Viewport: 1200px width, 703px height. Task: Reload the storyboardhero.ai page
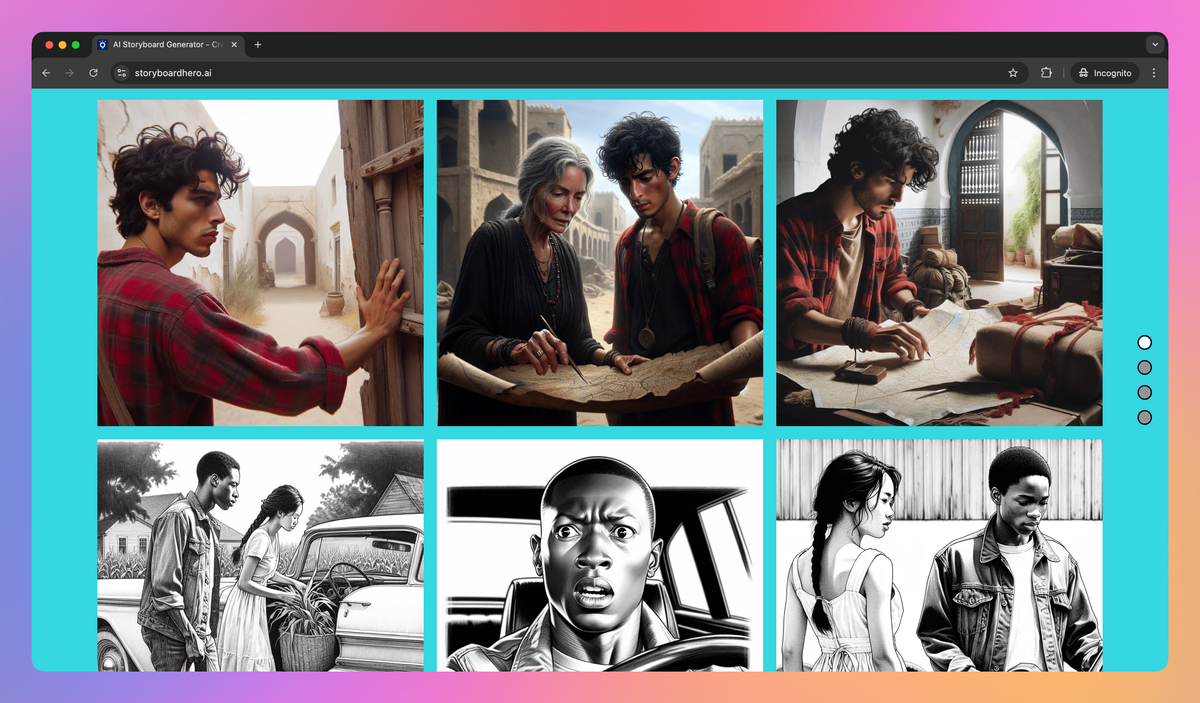pos(94,73)
